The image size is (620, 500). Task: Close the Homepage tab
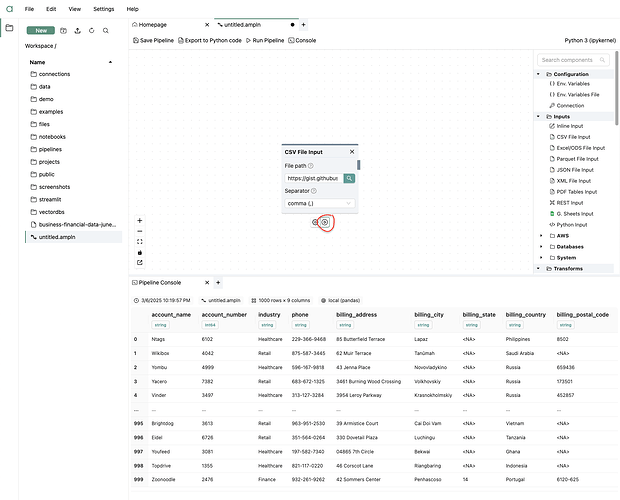(207, 25)
